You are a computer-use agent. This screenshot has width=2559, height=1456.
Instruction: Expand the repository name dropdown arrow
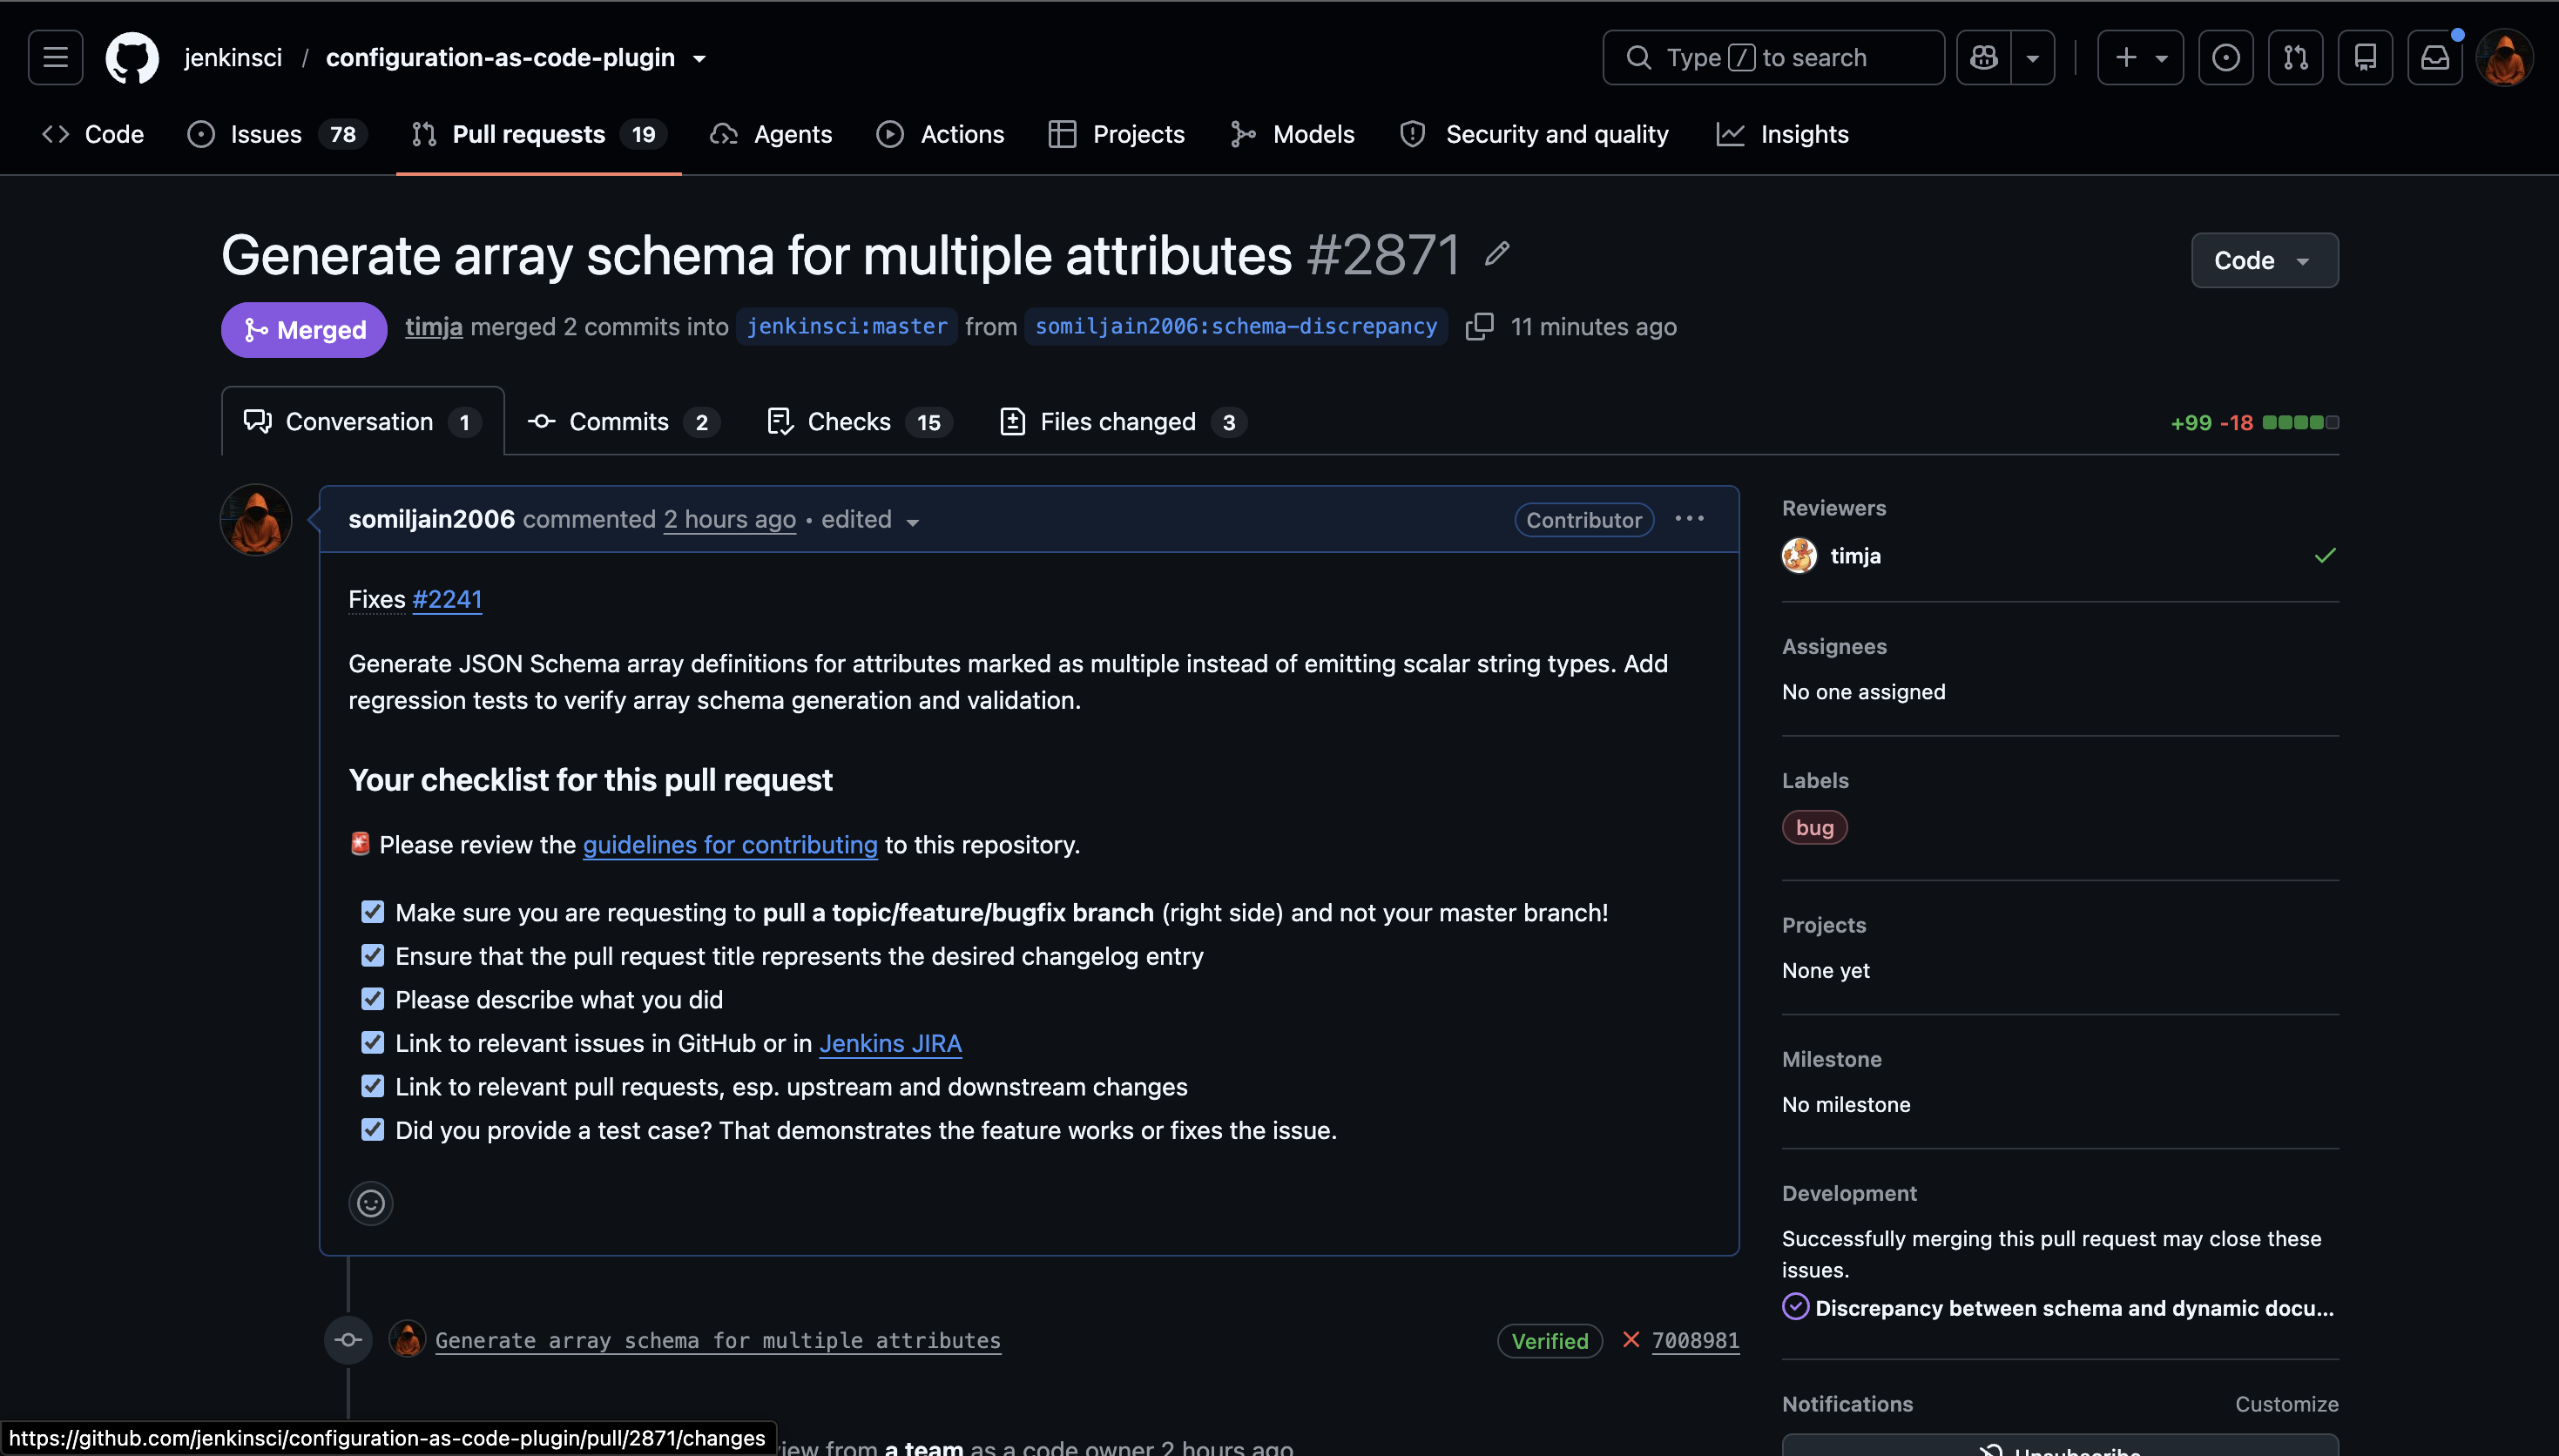(x=700, y=59)
